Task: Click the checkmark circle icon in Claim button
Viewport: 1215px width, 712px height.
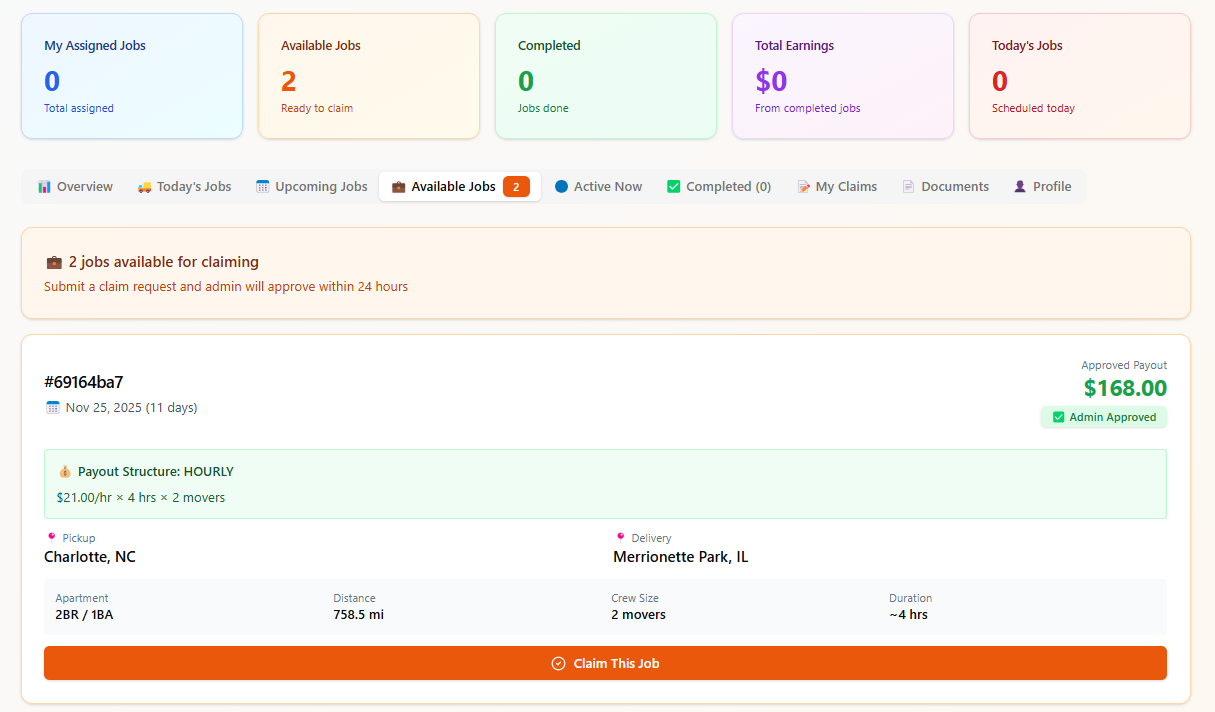Action: pos(558,664)
